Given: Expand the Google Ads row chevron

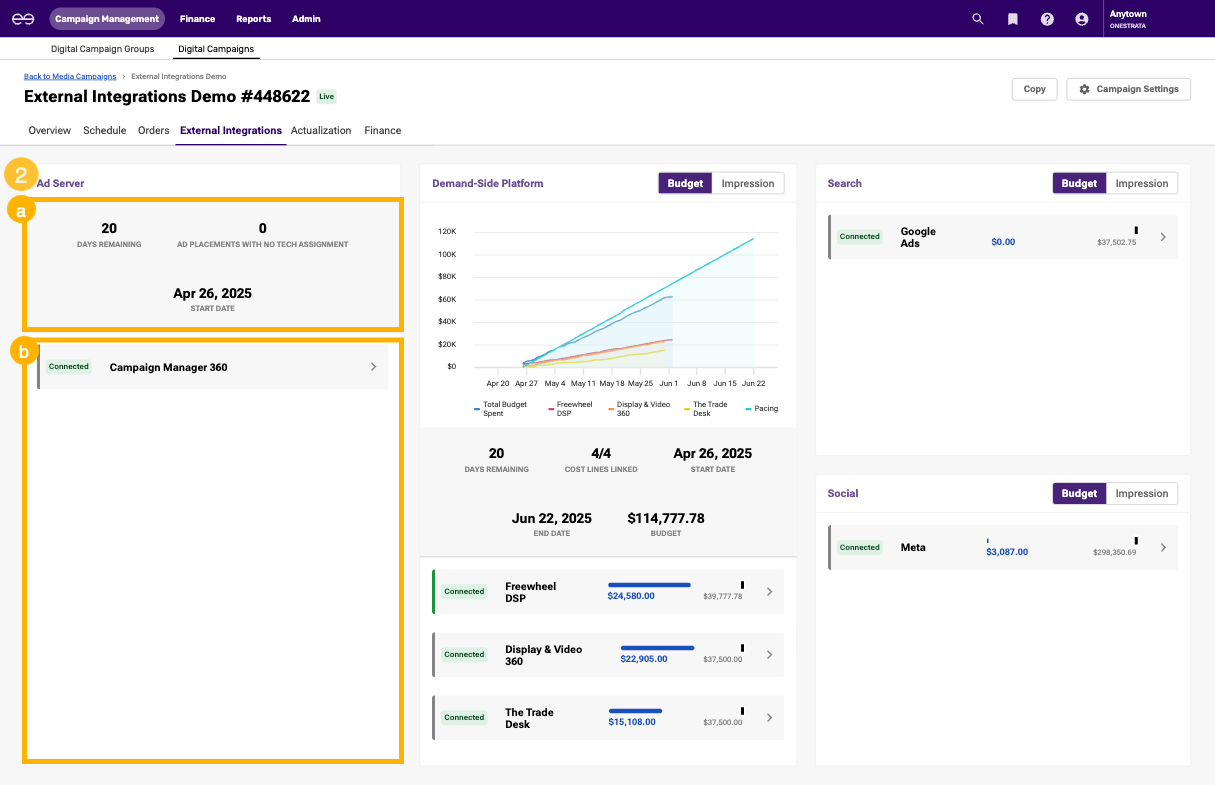Looking at the screenshot, I should pos(1162,237).
